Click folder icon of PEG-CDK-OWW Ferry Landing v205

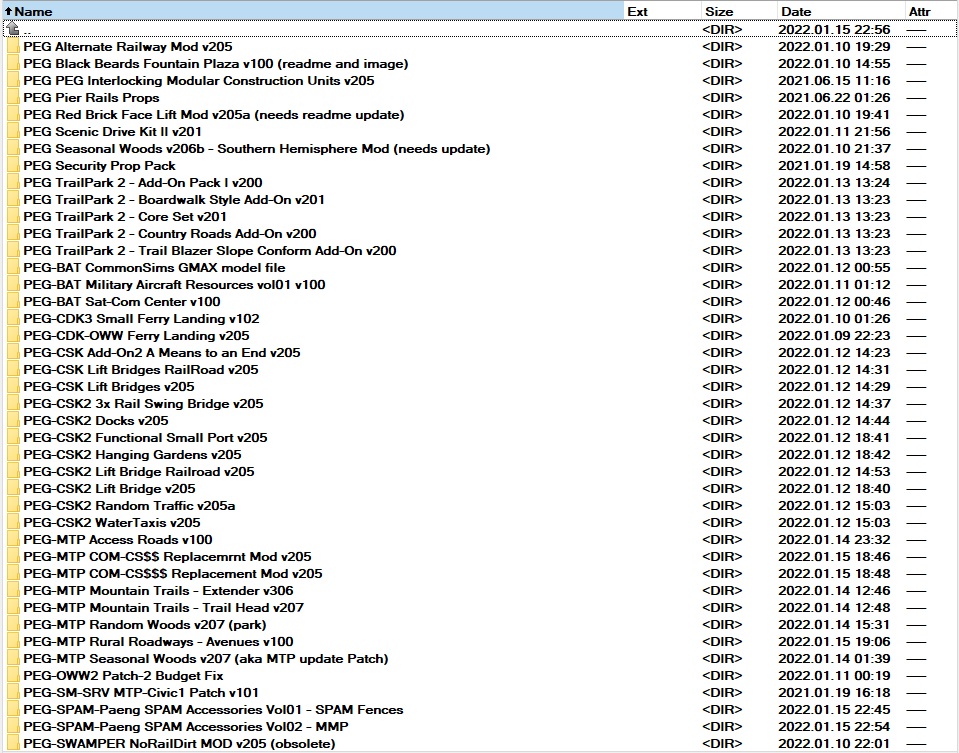(x=13, y=336)
